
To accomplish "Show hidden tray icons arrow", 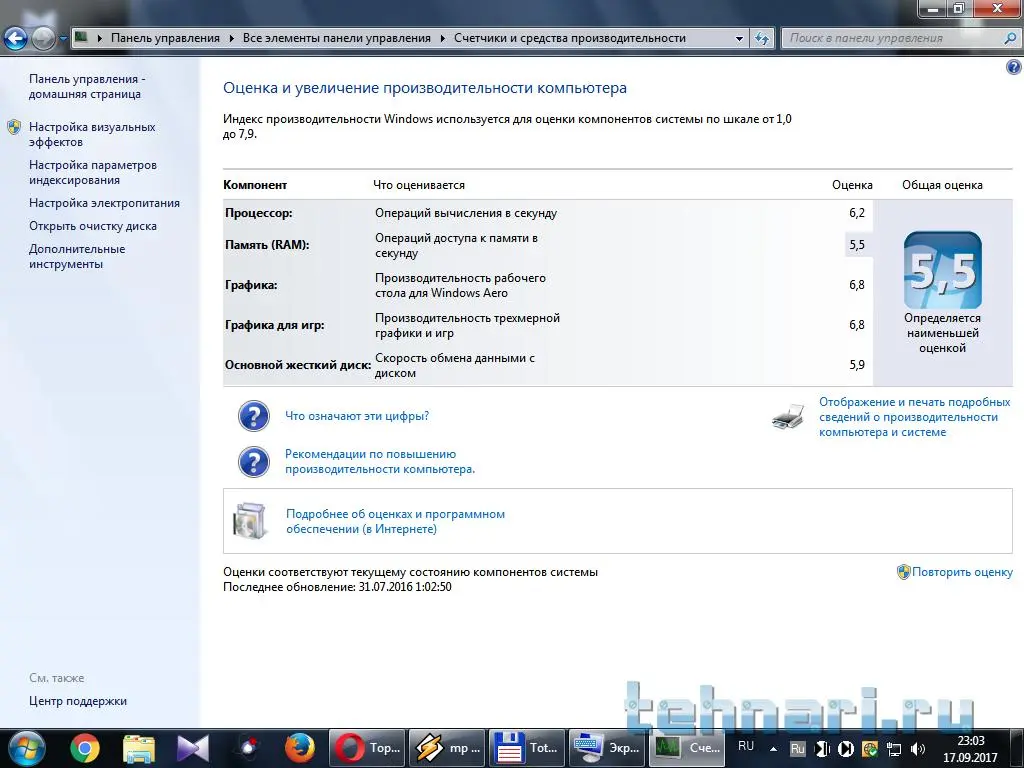I will [773, 749].
